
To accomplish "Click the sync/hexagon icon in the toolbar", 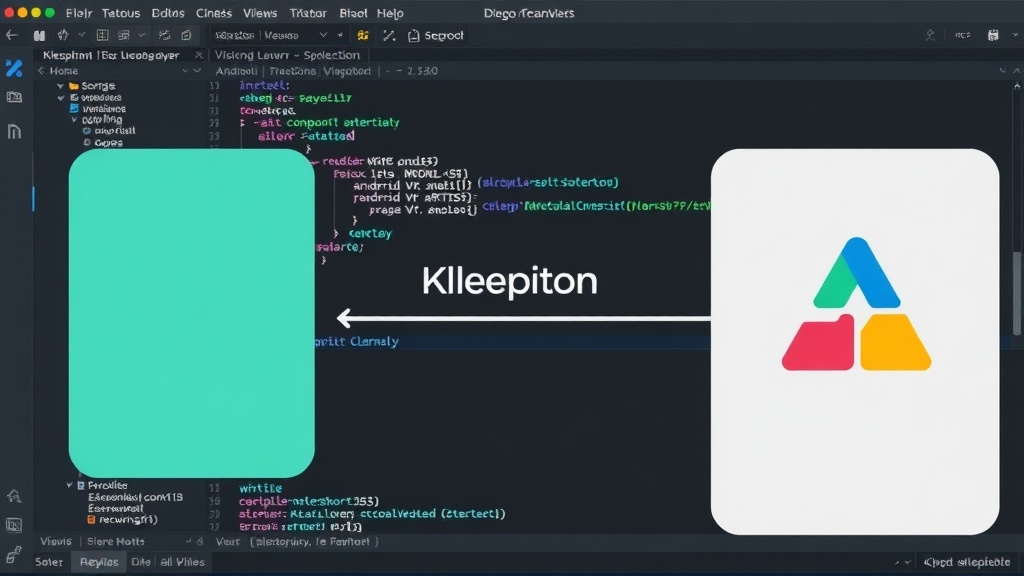I will point(63,35).
